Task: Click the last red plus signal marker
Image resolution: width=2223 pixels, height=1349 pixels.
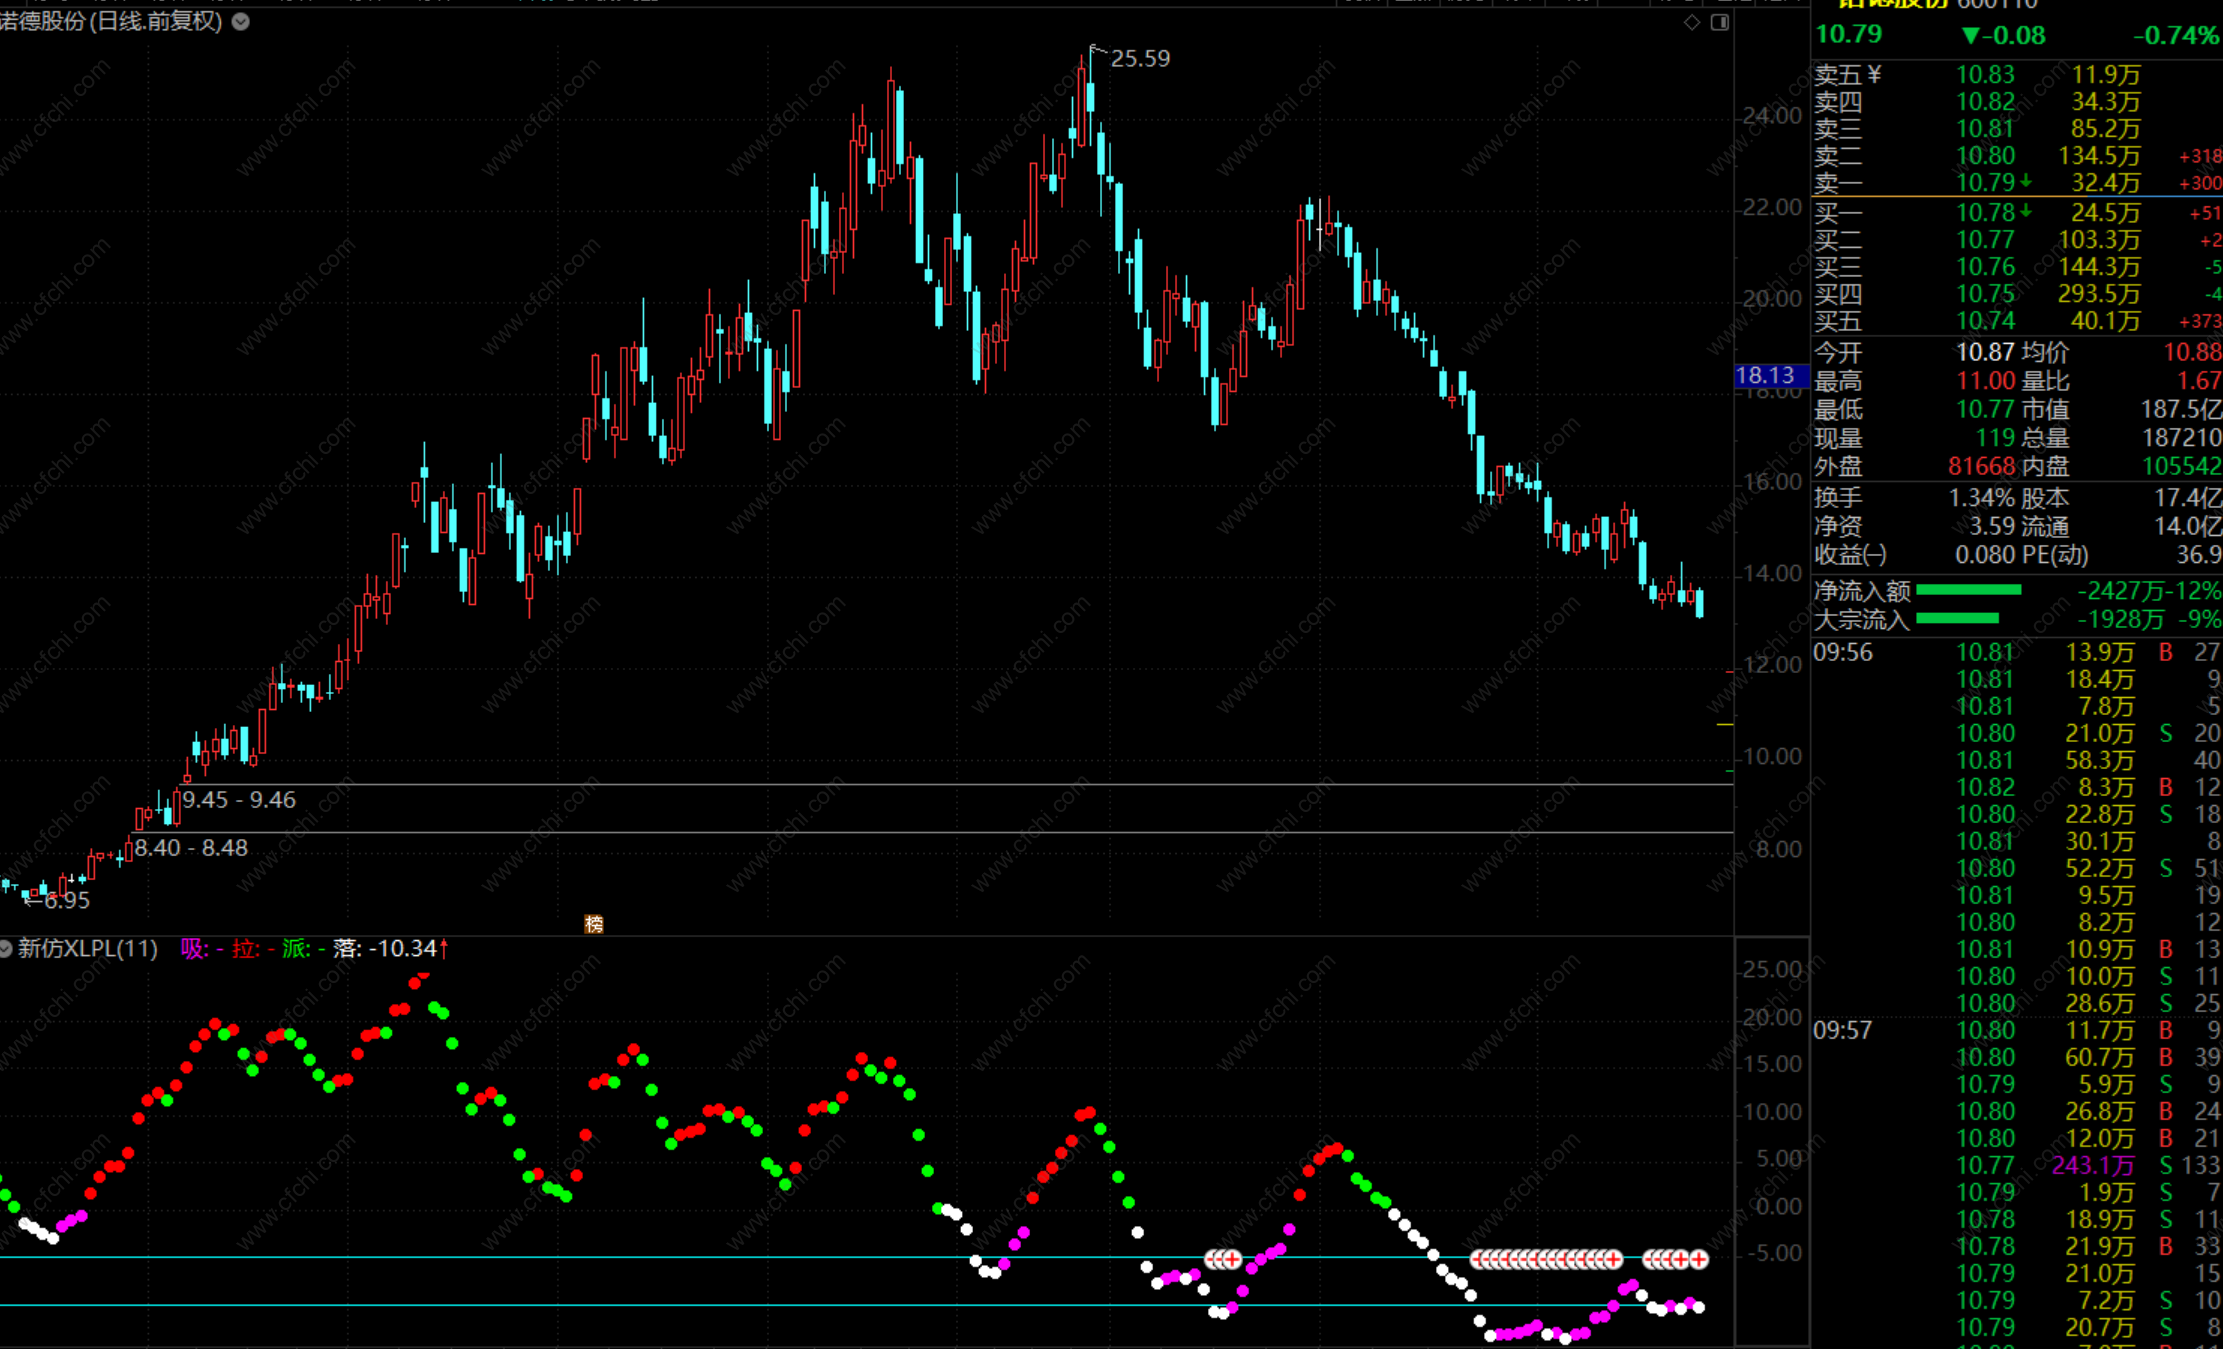Action: pyautogui.click(x=1698, y=1259)
